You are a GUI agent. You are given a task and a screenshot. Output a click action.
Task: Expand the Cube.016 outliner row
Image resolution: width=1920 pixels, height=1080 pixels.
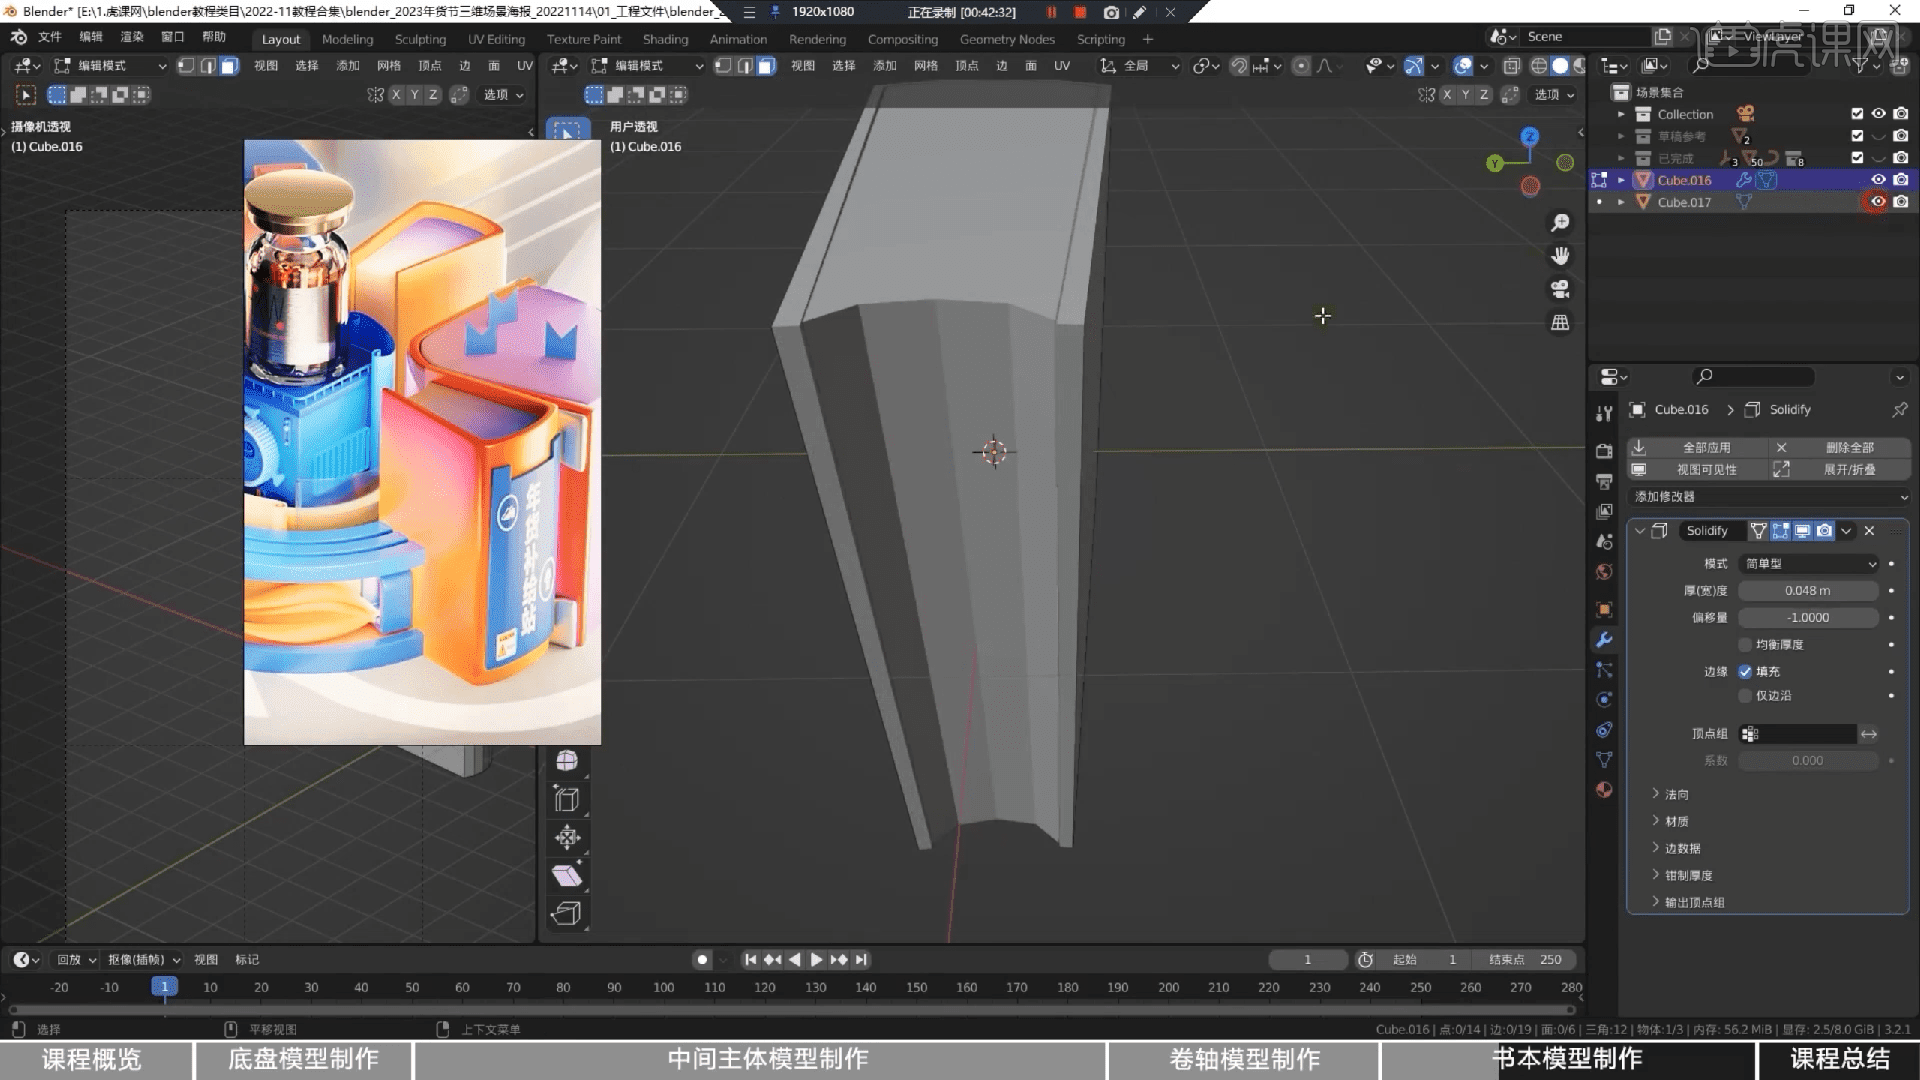pyautogui.click(x=1621, y=180)
